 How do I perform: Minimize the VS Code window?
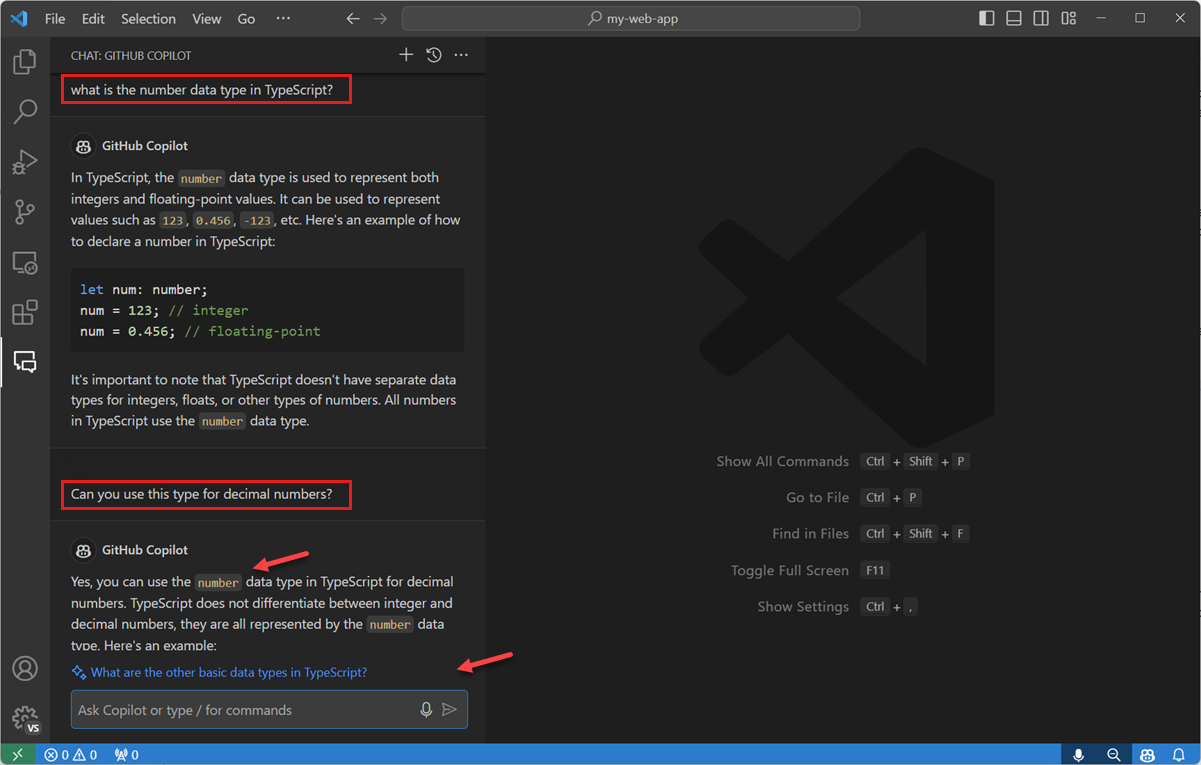coord(1100,18)
